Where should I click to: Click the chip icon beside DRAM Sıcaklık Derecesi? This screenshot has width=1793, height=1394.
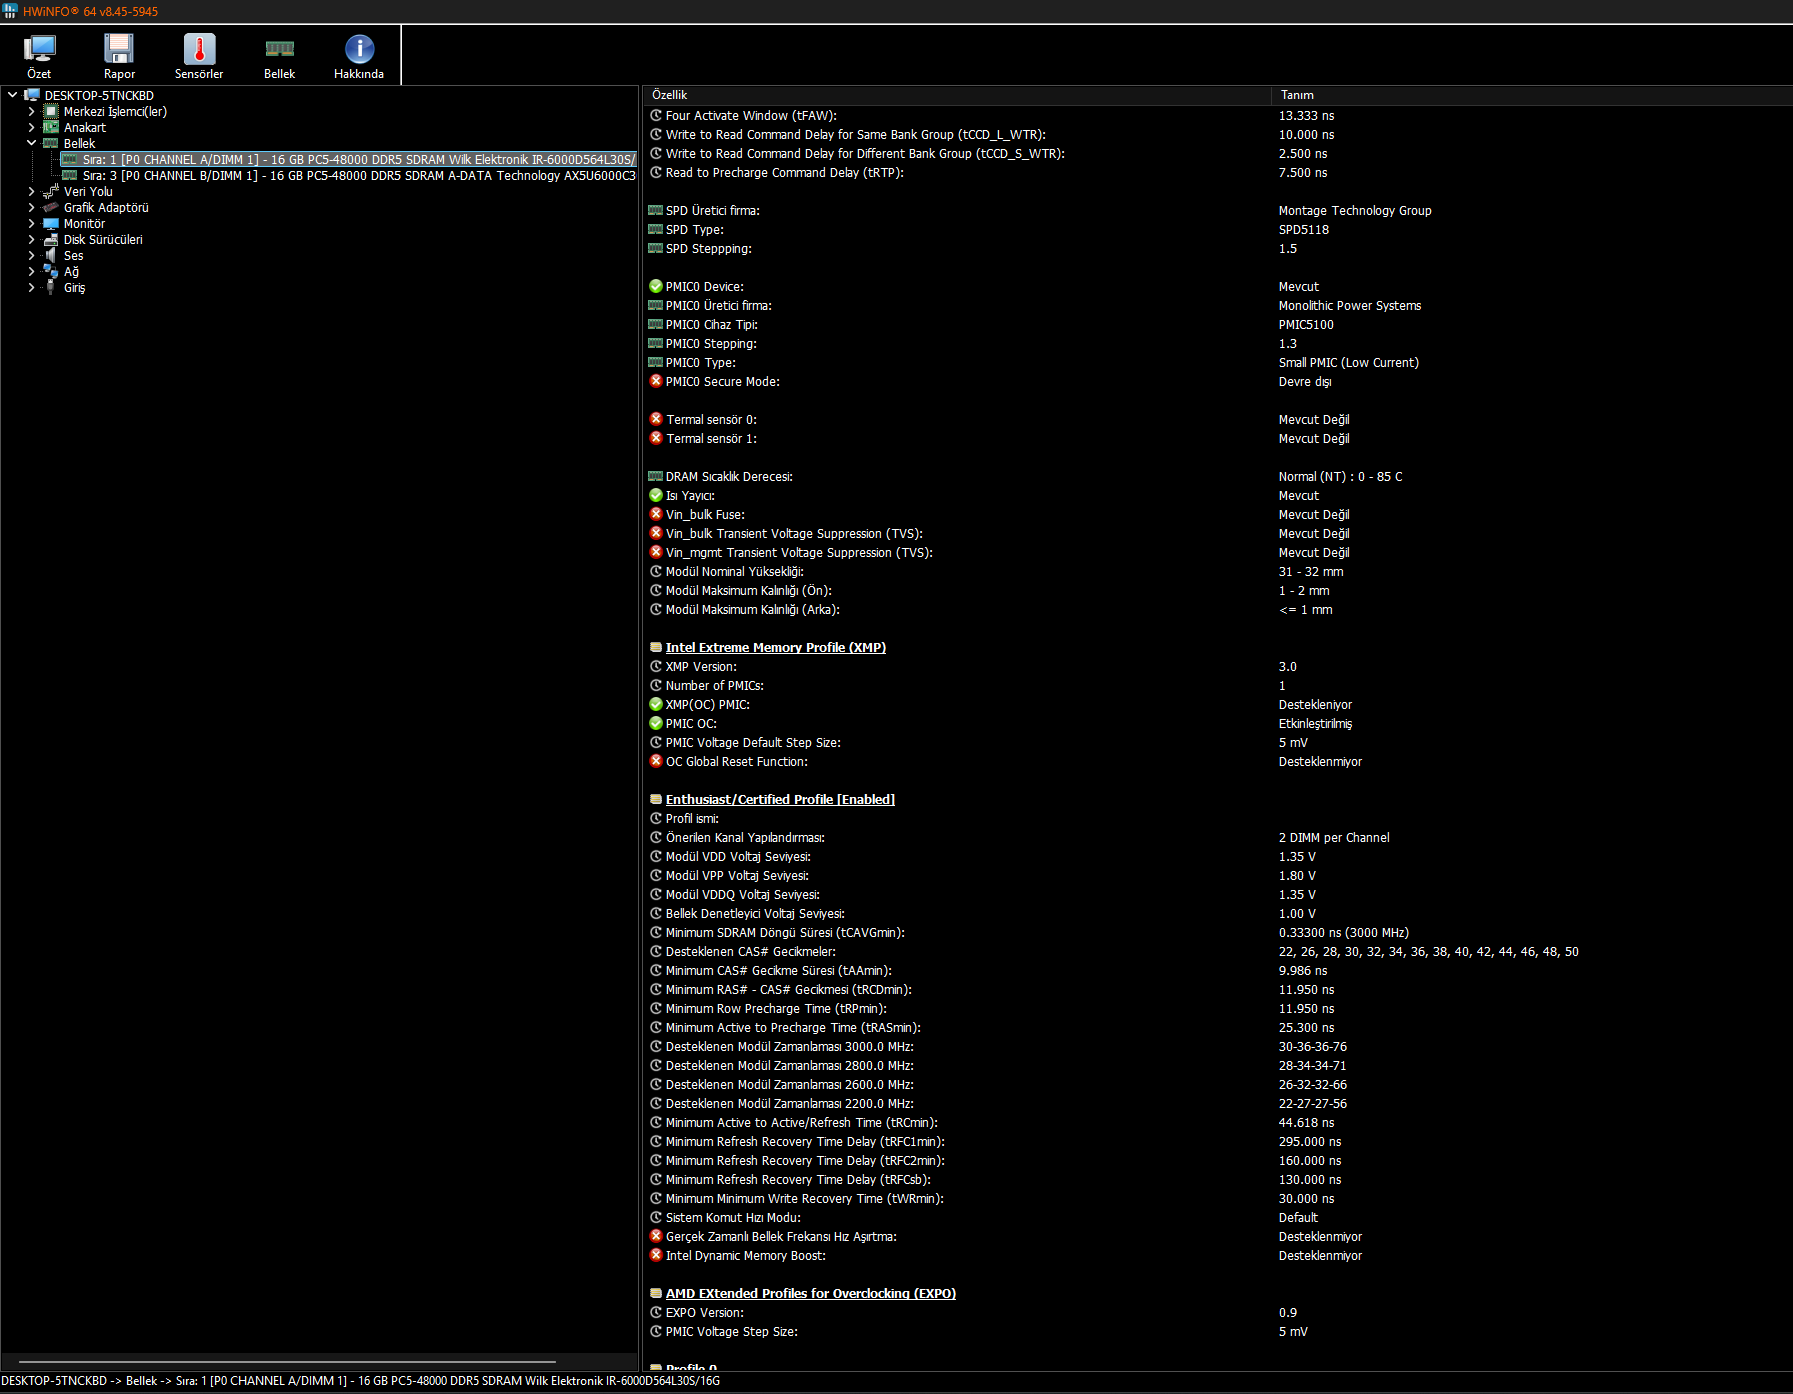[x=656, y=476]
